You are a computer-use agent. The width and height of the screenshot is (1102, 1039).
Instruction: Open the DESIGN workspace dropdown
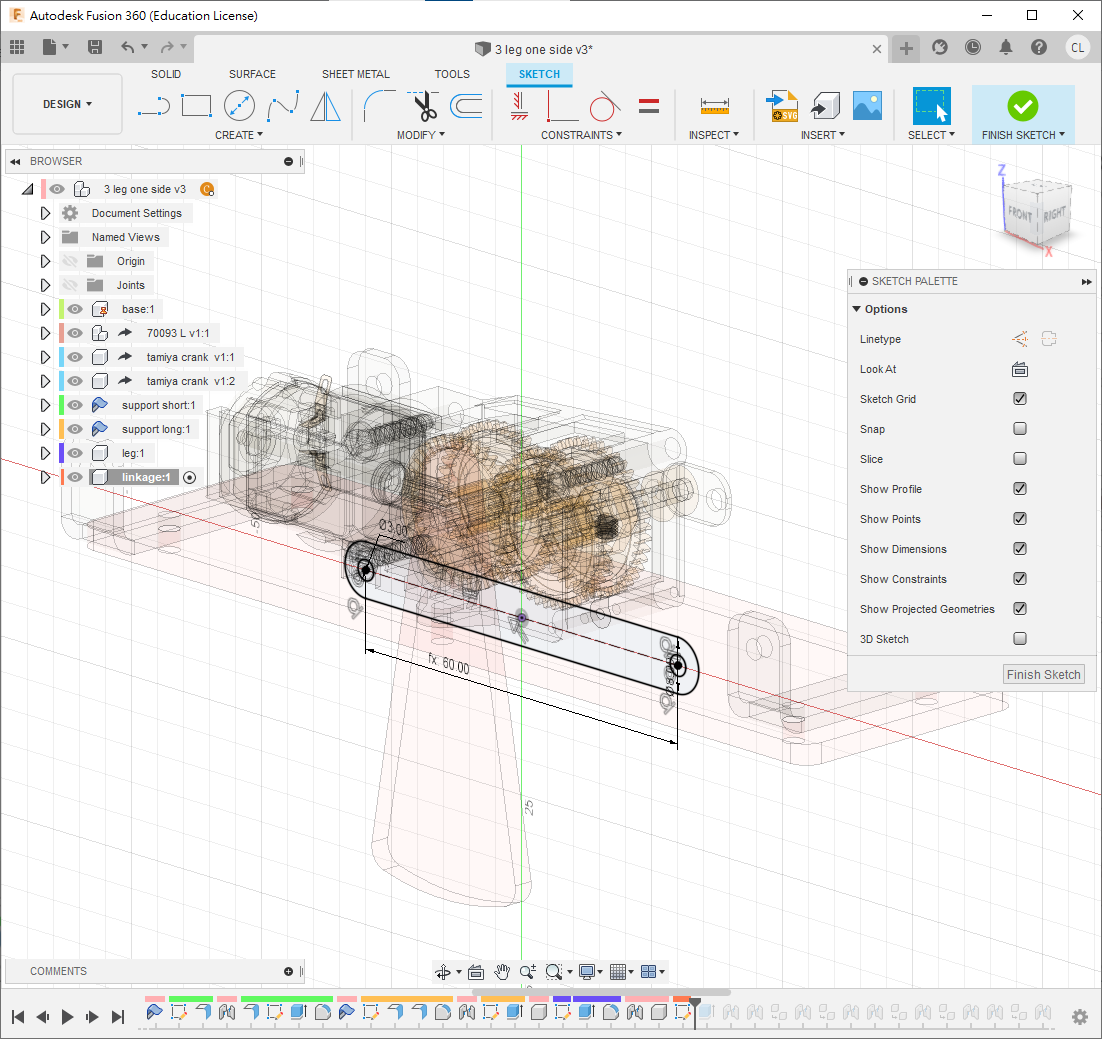pos(67,104)
